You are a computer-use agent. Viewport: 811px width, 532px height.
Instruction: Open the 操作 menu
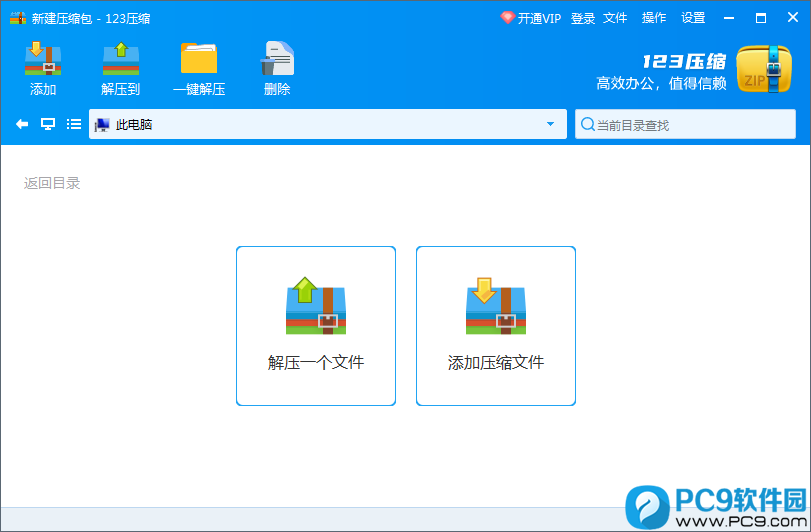pos(654,18)
